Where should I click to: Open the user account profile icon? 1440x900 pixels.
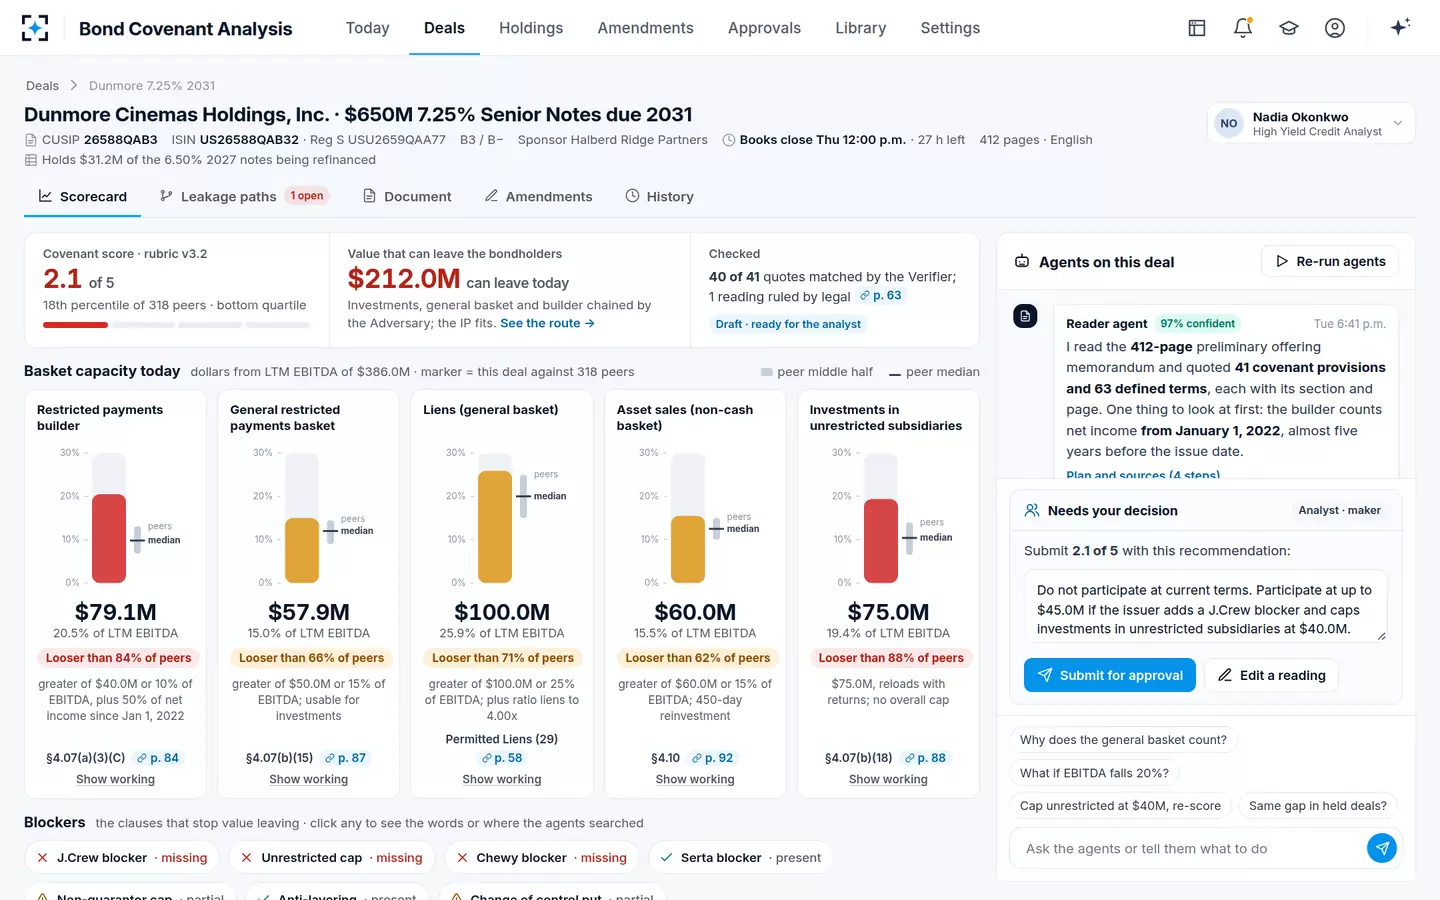tap(1334, 28)
